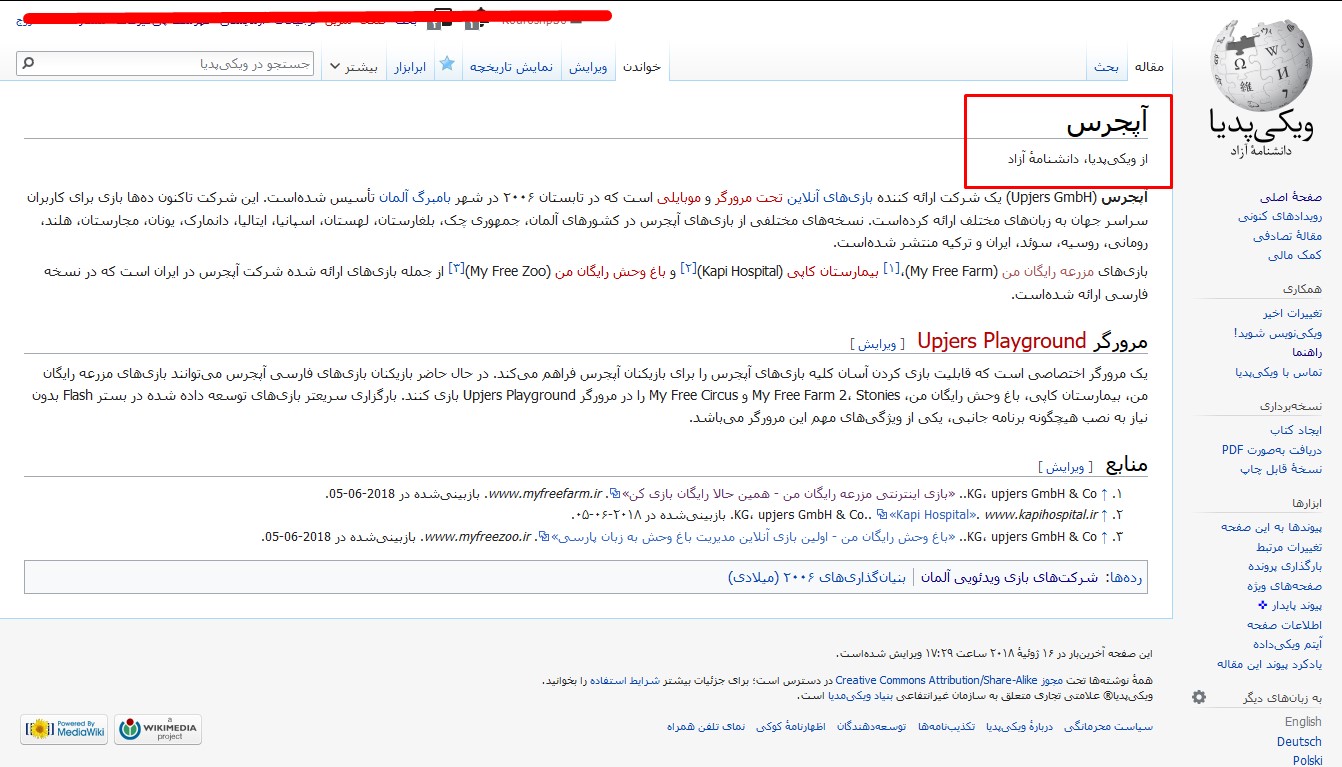Open نسخهٔ قابل چاپ (Printable version) link
The image size is (1342, 767).
1281,469
